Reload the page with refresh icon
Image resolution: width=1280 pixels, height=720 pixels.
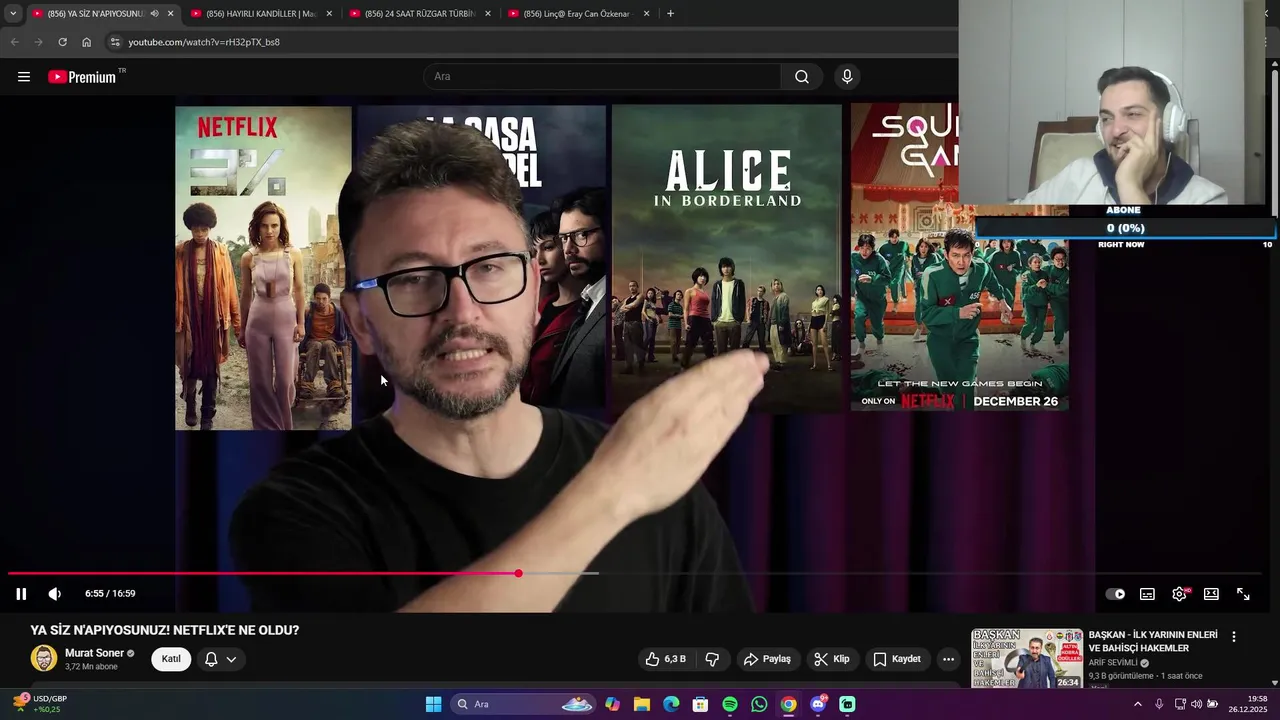coord(62,42)
